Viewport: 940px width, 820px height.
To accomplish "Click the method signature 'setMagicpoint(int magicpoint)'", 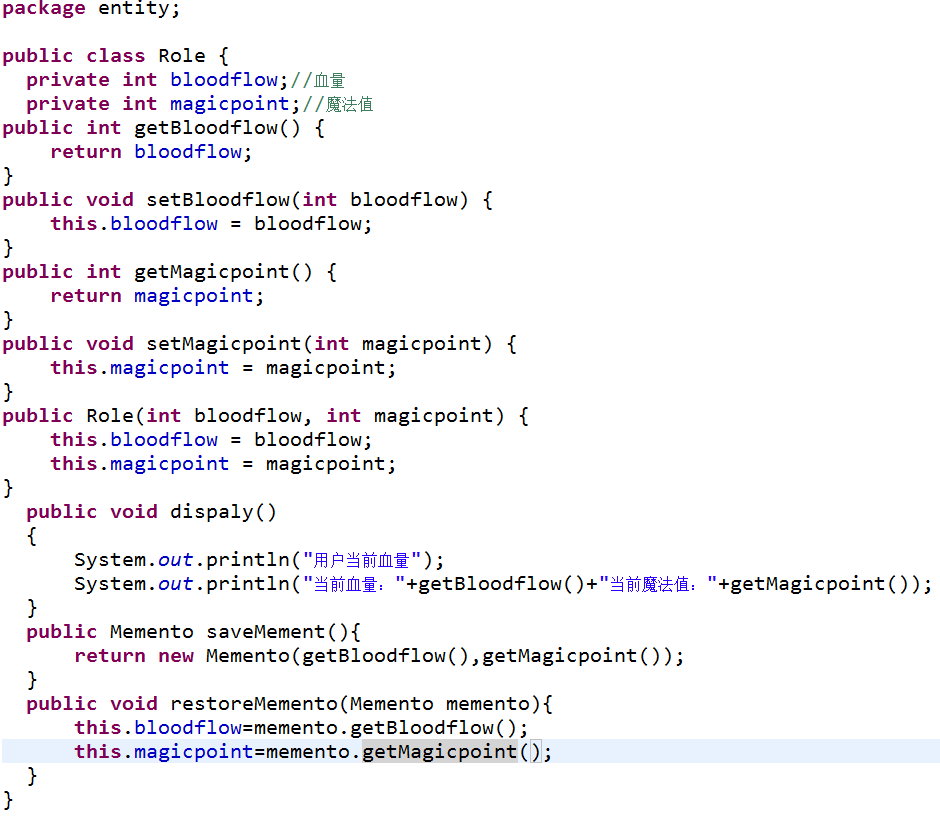I will click(320, 343).
